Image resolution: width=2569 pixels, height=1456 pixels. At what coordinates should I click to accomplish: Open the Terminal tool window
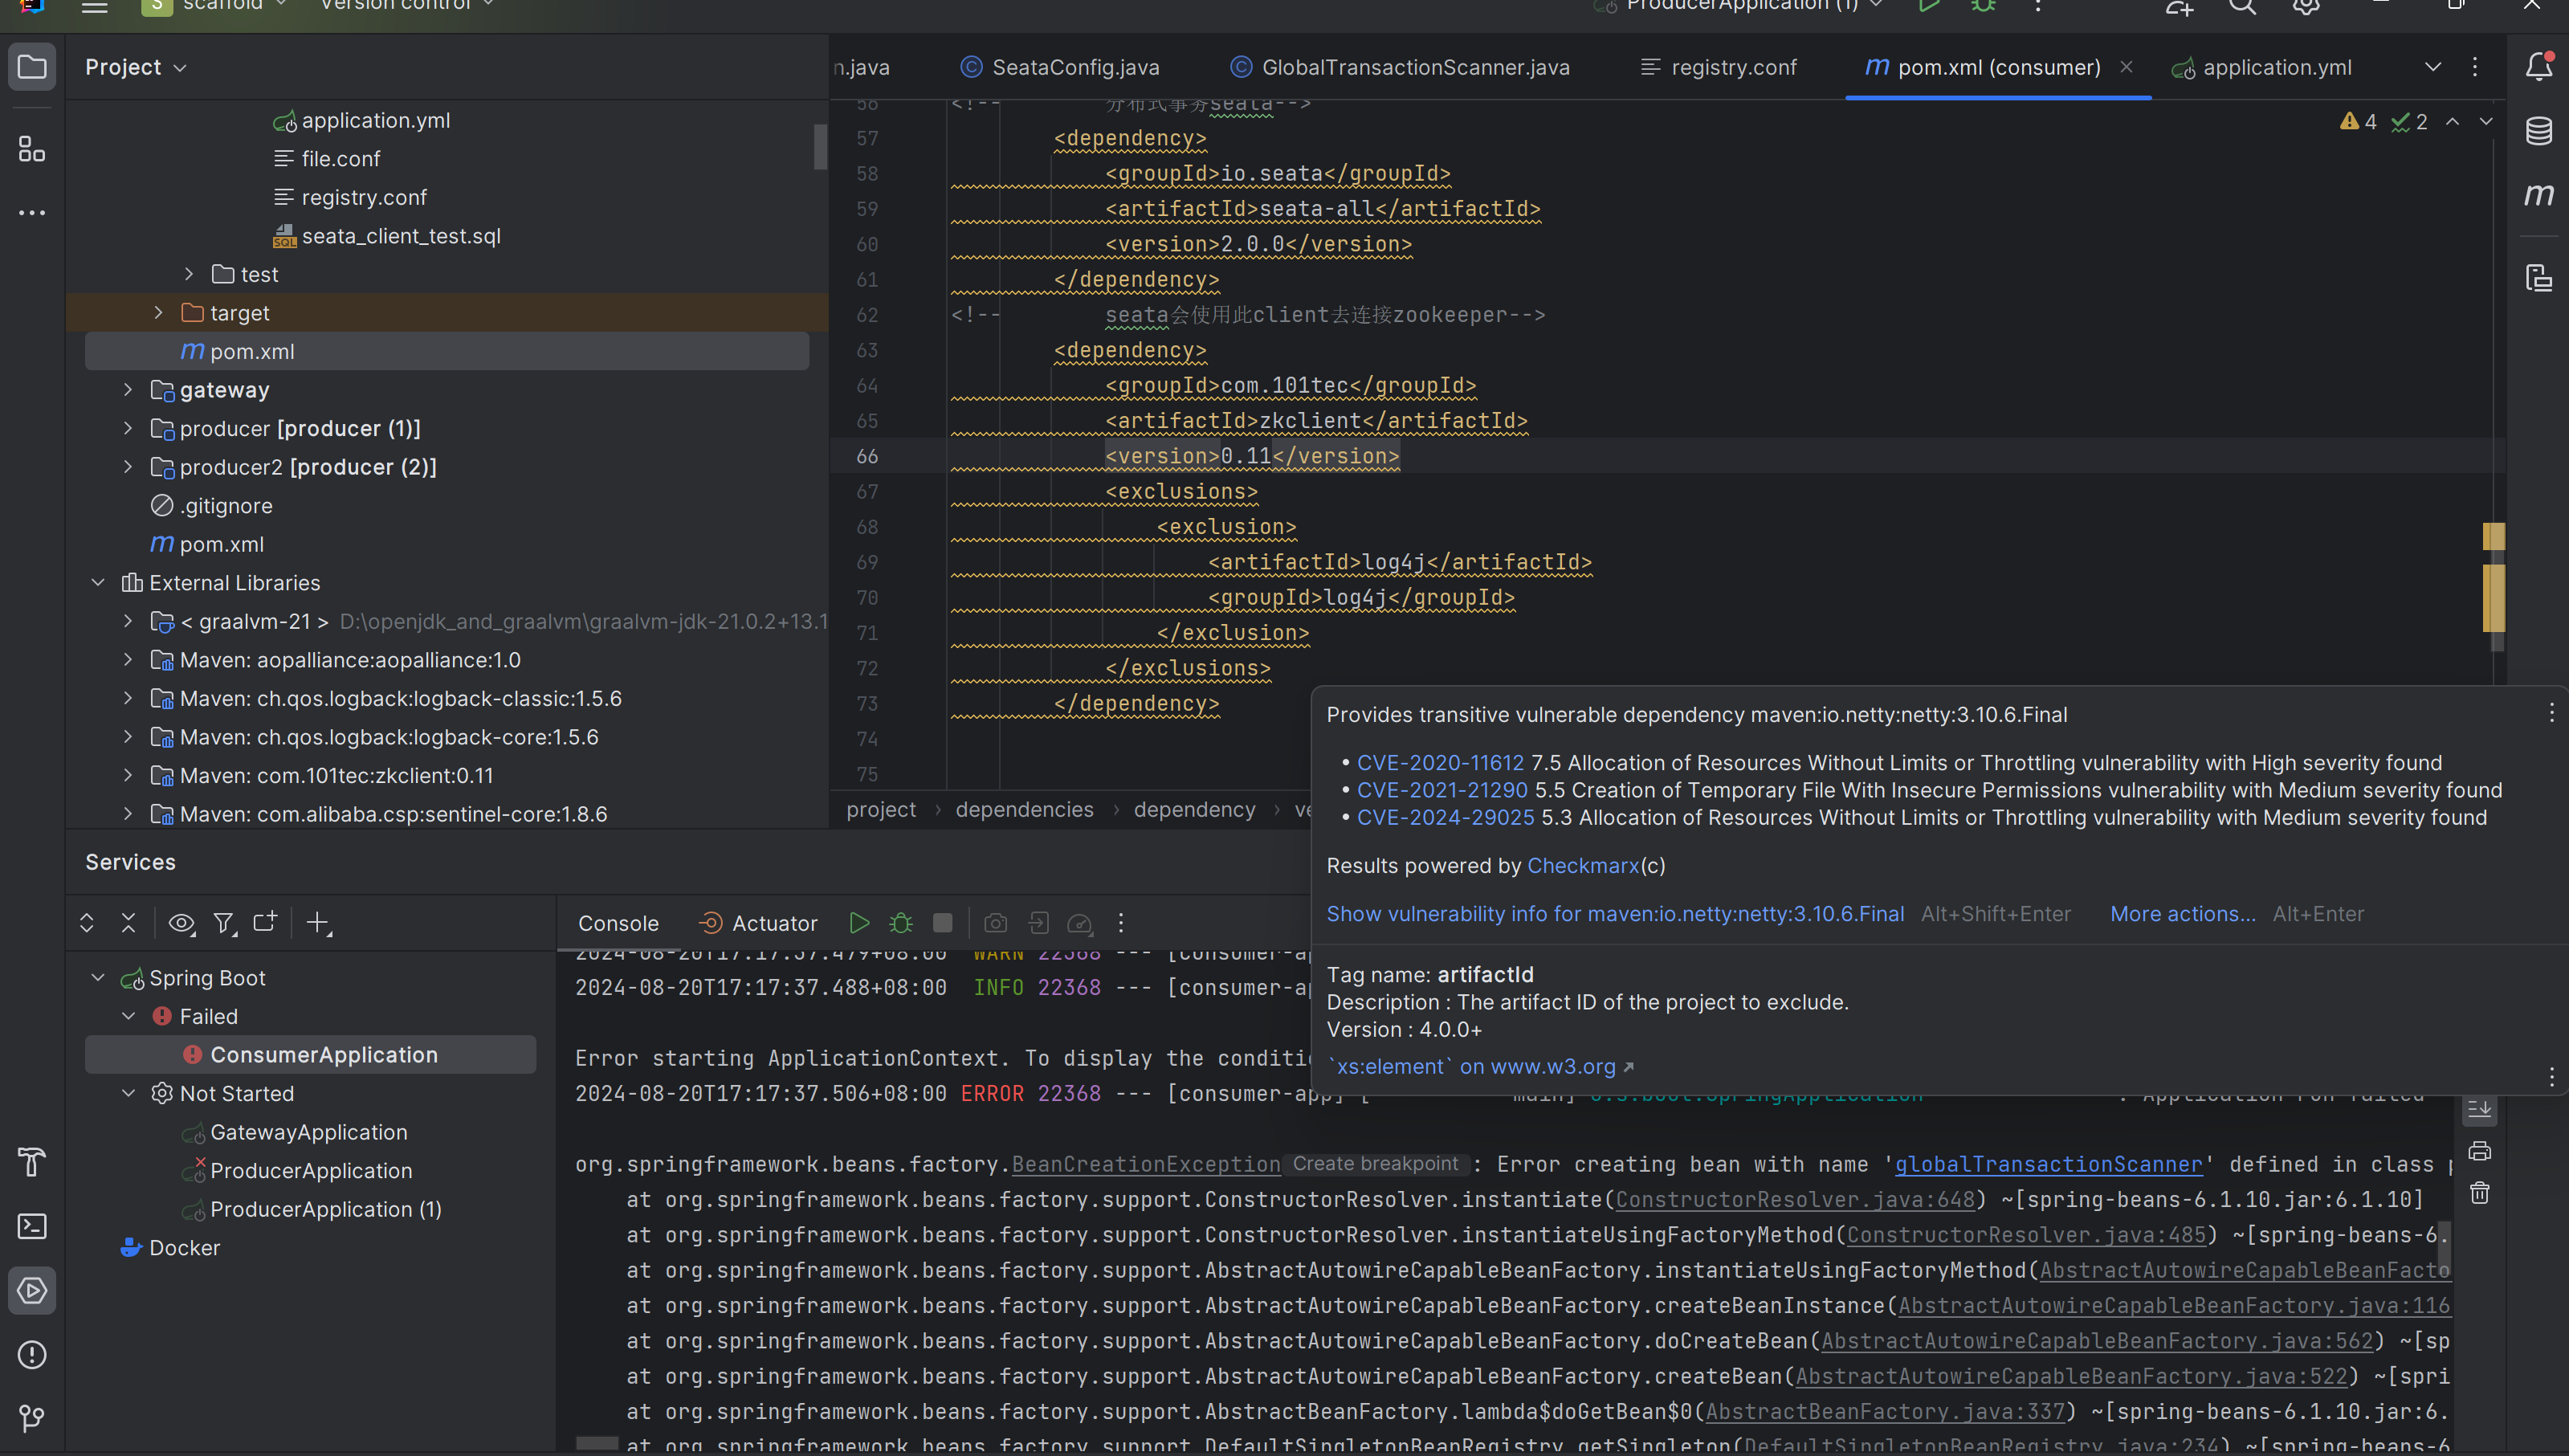tap(32, 1226)
